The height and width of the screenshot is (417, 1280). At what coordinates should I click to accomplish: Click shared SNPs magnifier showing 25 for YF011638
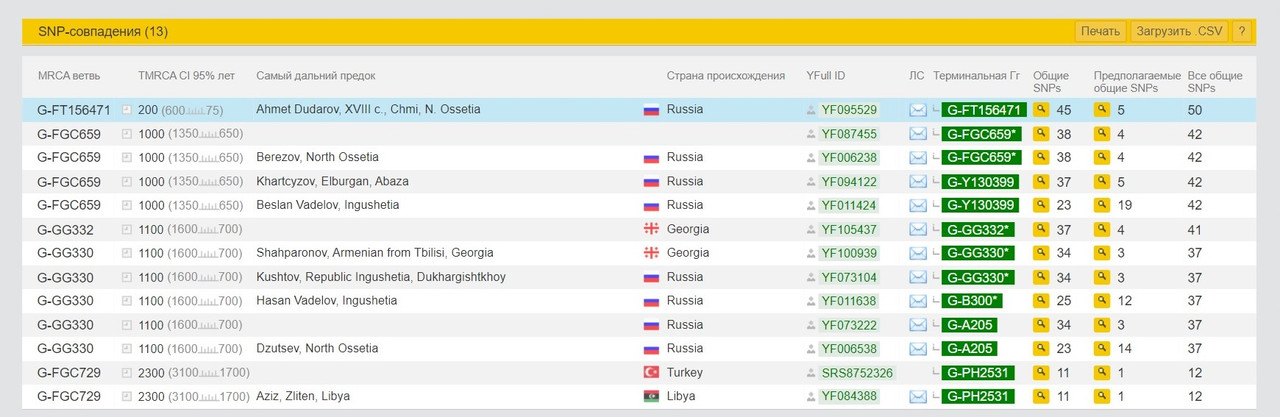click(1041, 301)
